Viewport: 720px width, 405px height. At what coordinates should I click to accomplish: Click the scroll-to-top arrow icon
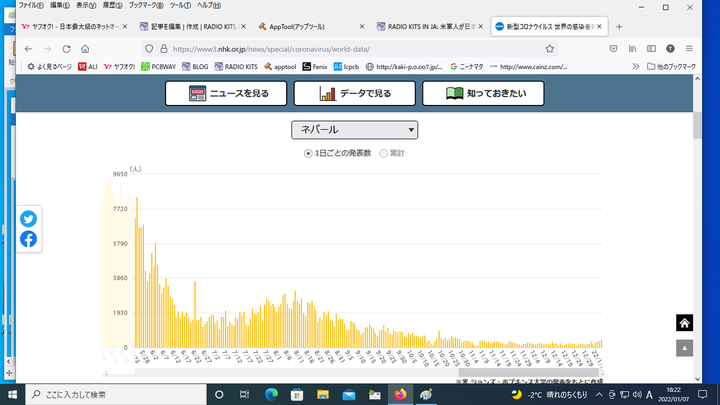tap(684, 348)
